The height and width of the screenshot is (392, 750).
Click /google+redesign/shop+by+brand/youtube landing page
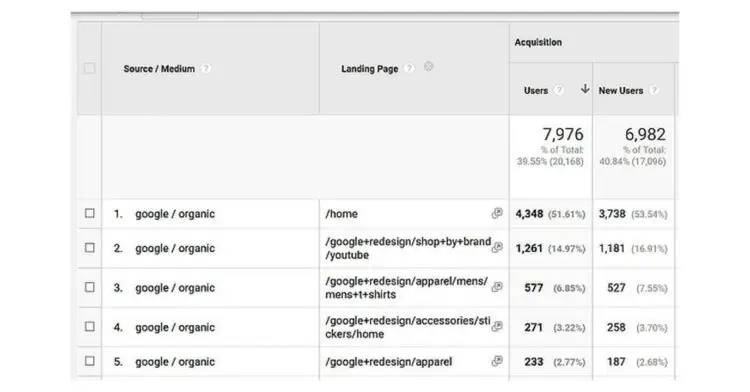[408, 248]
